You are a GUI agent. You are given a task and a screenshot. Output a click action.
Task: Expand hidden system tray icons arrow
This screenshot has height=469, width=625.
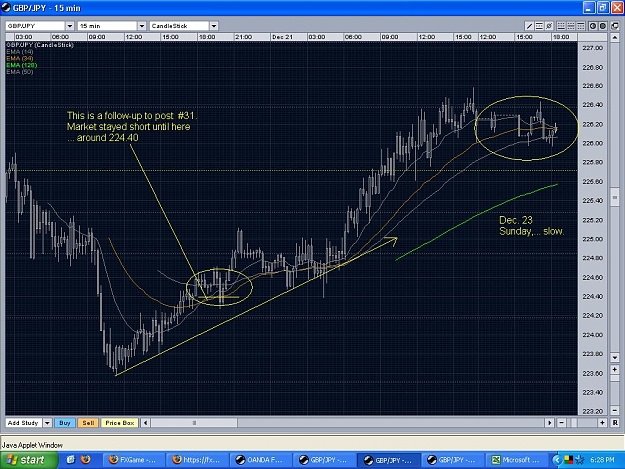(x=556, y=460)
